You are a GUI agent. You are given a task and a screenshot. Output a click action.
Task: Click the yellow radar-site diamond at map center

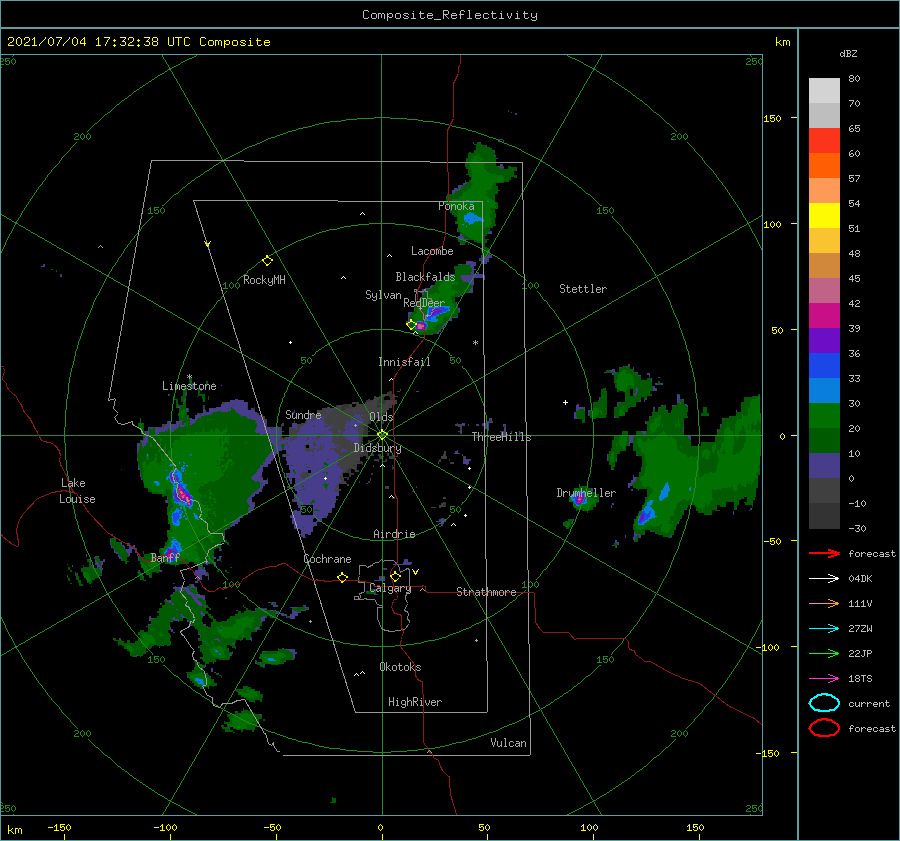point(382,435)
